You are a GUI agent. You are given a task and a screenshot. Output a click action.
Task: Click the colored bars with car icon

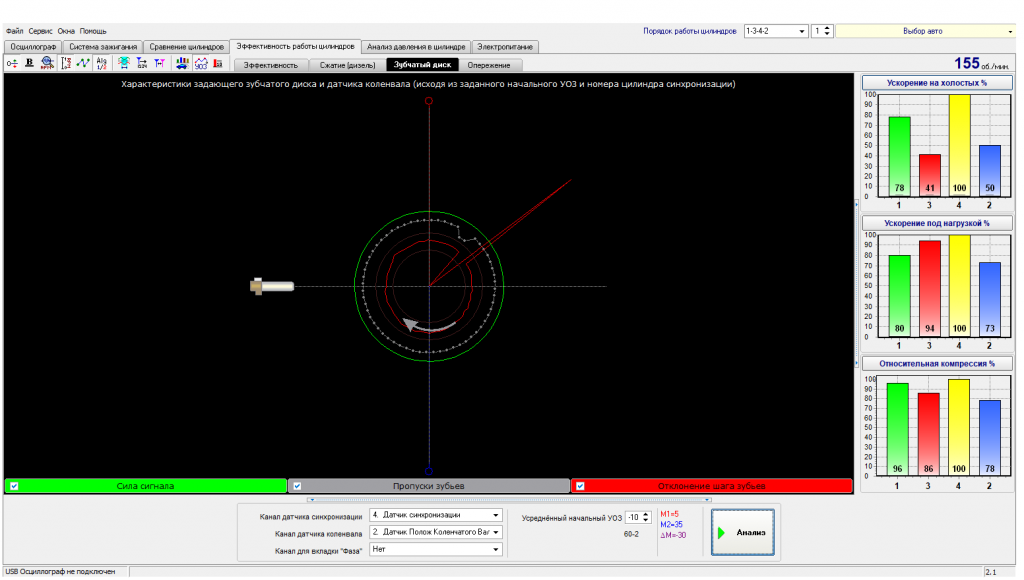pyautogui.click(x=182, y=63)
